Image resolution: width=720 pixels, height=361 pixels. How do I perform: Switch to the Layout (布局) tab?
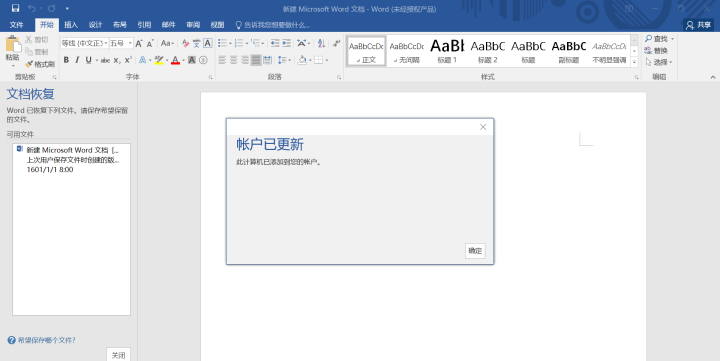coord(119,25)
